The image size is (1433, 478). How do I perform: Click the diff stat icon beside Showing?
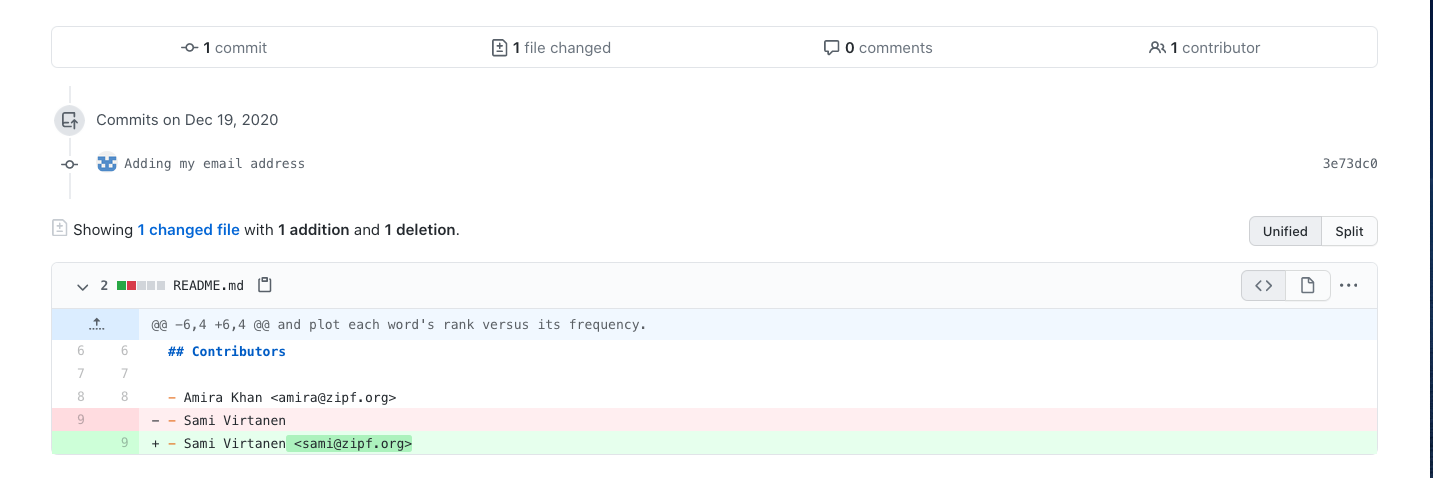(60, 229)
